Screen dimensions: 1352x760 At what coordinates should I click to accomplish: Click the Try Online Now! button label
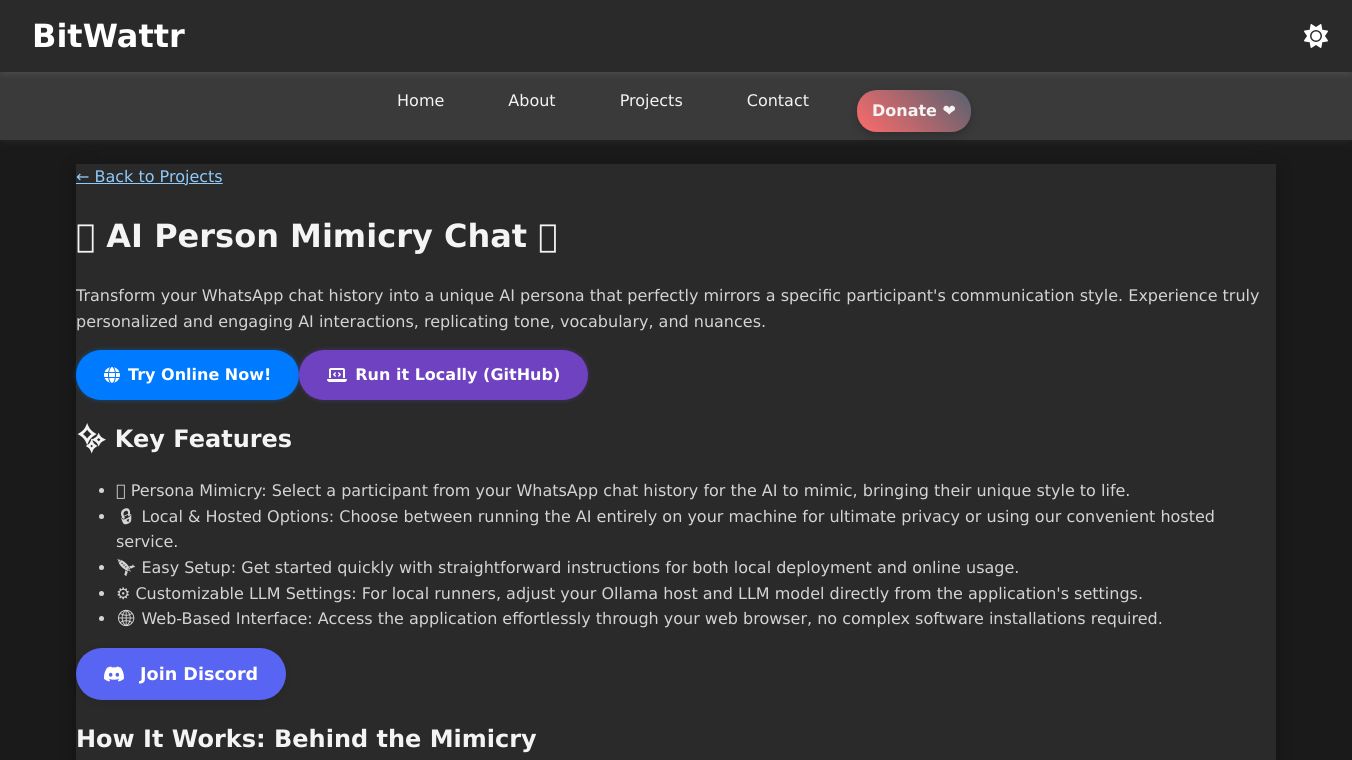[x=199, y=374]
